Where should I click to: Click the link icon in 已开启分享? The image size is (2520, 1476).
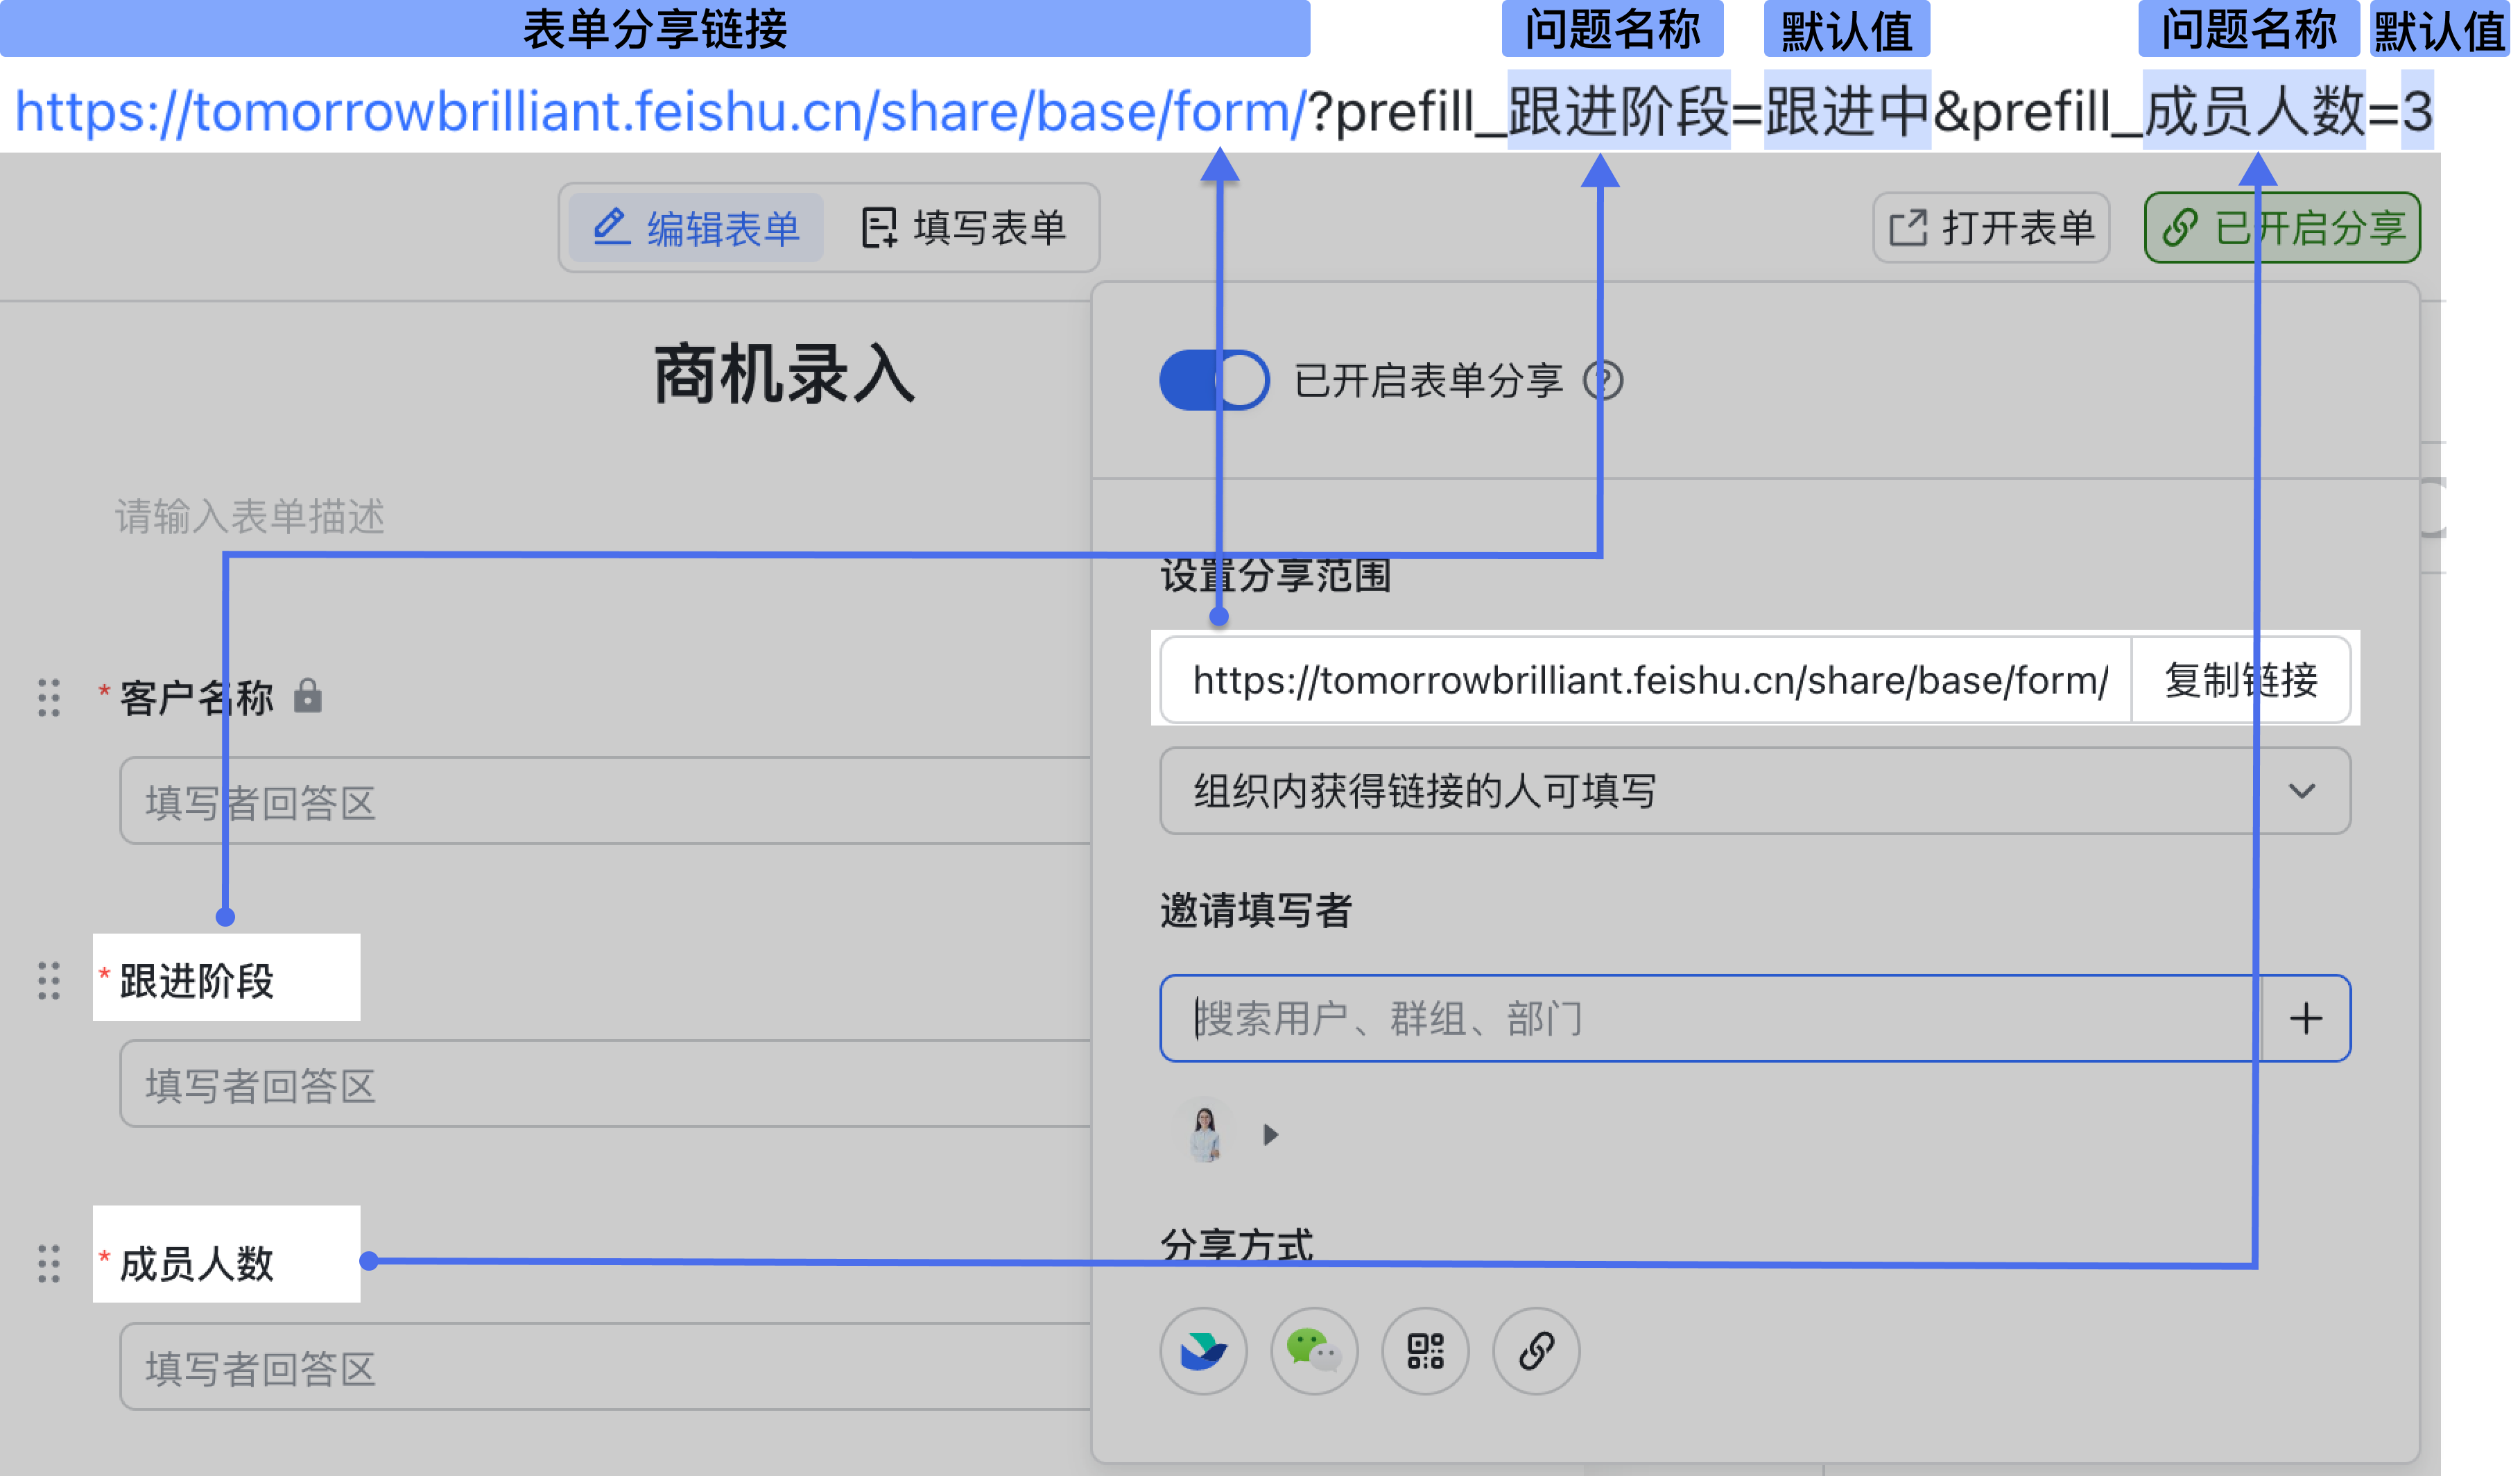tap(2179, 227)
